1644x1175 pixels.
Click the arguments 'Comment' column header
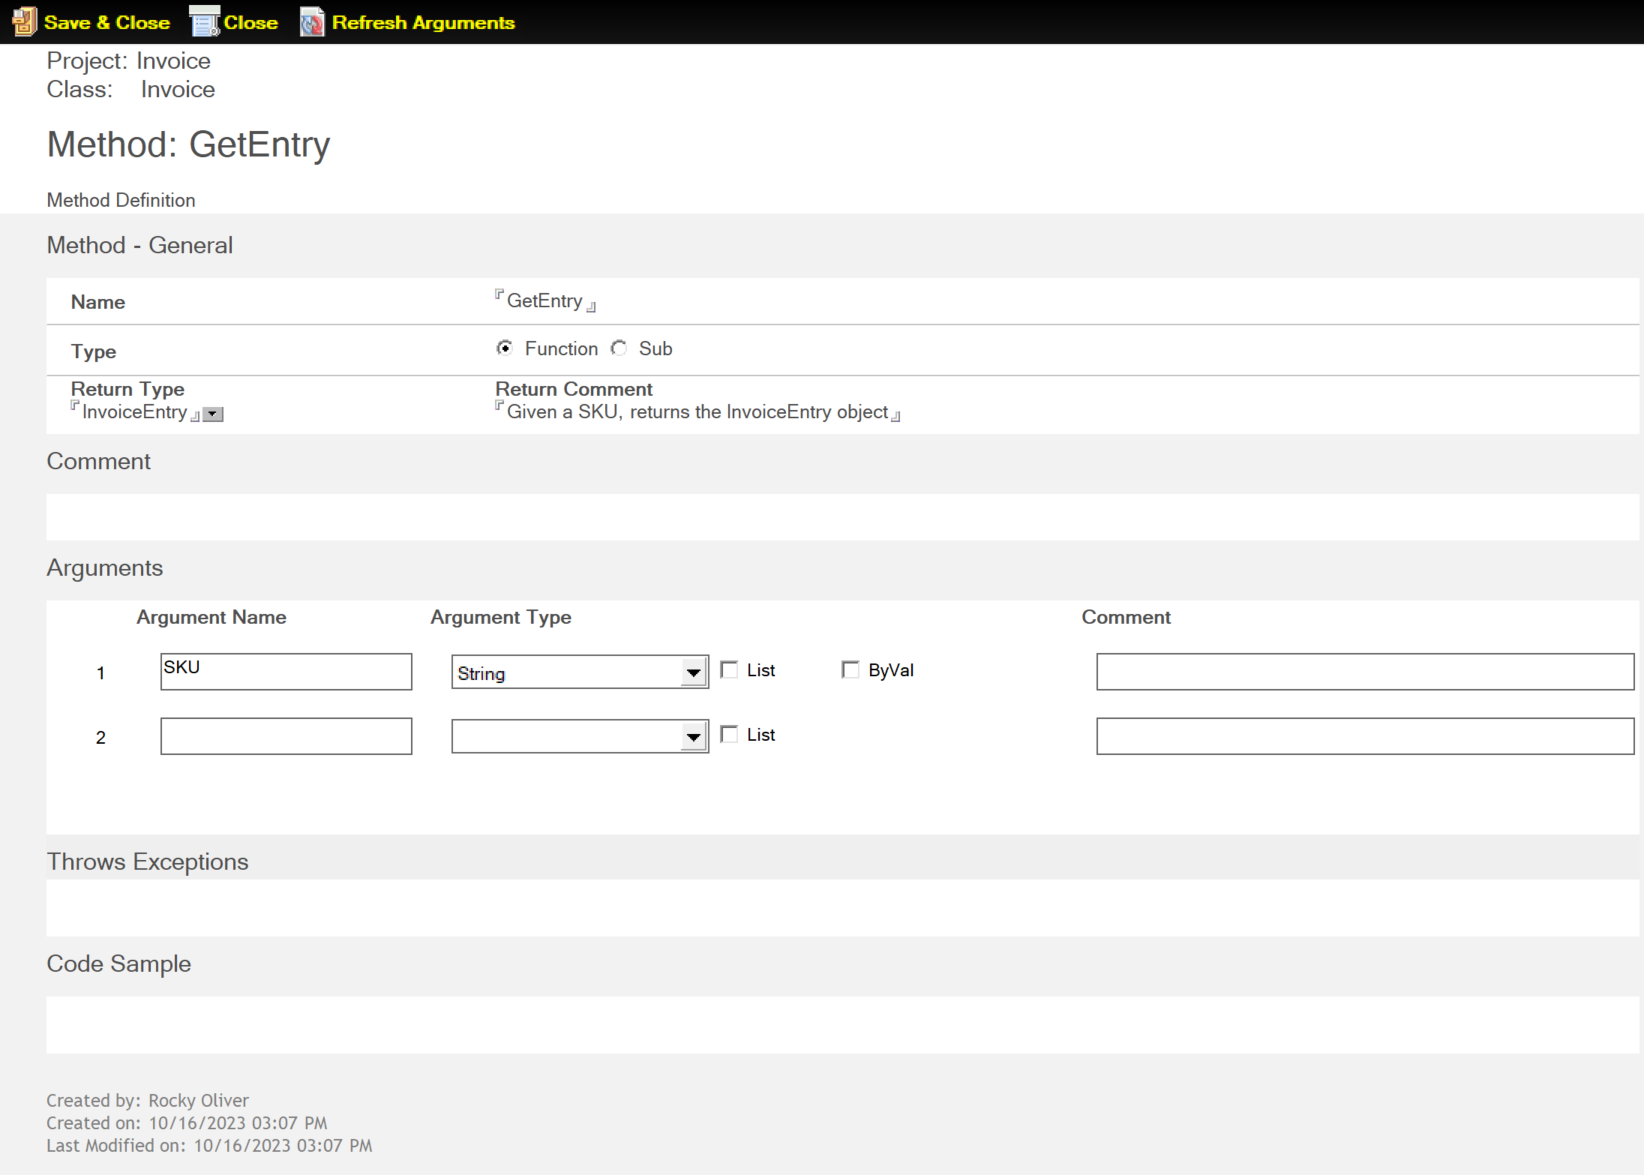1126,617
